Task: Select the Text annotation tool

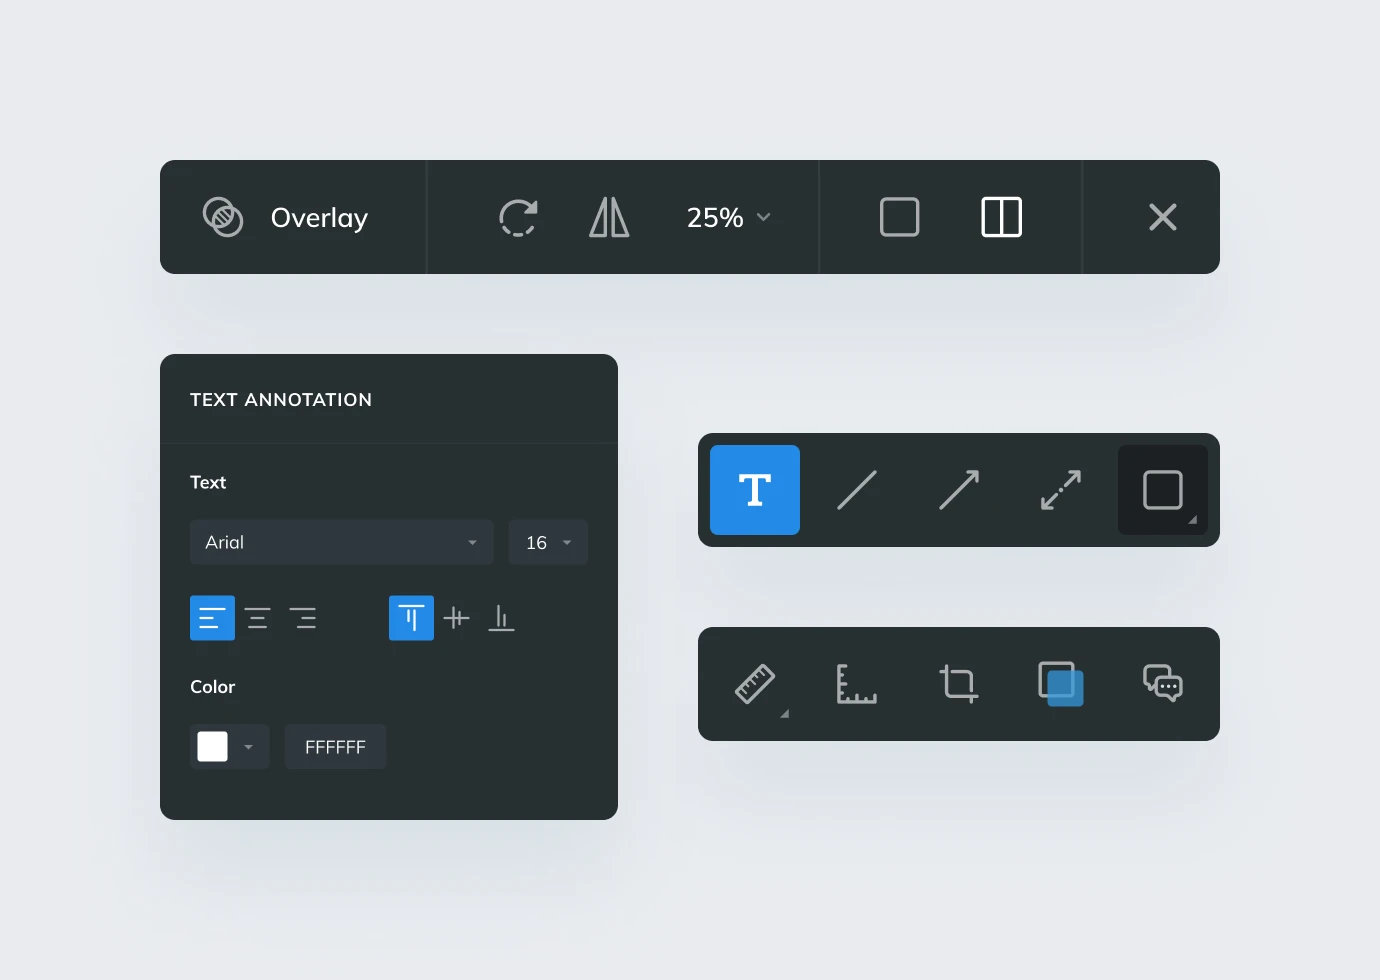Action: tap(754, 490)
